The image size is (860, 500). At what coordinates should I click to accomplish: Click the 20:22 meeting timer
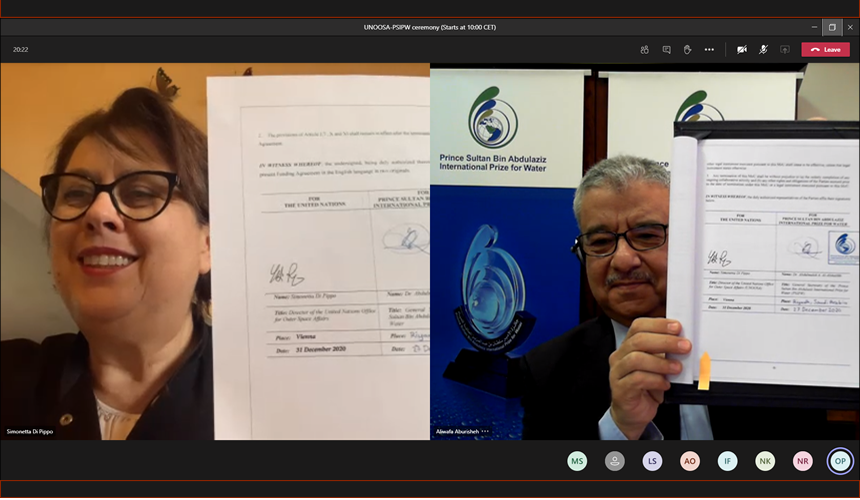(x=20, y=49)
